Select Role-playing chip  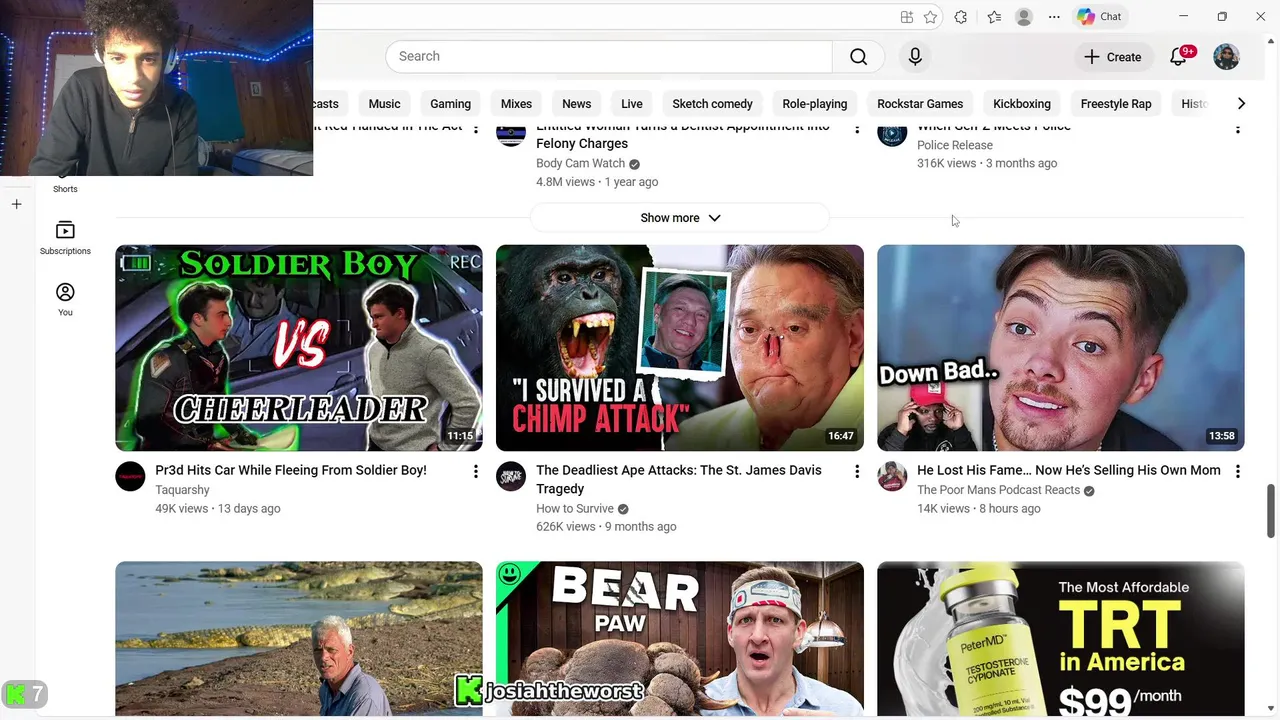click(x=814, y=104)
